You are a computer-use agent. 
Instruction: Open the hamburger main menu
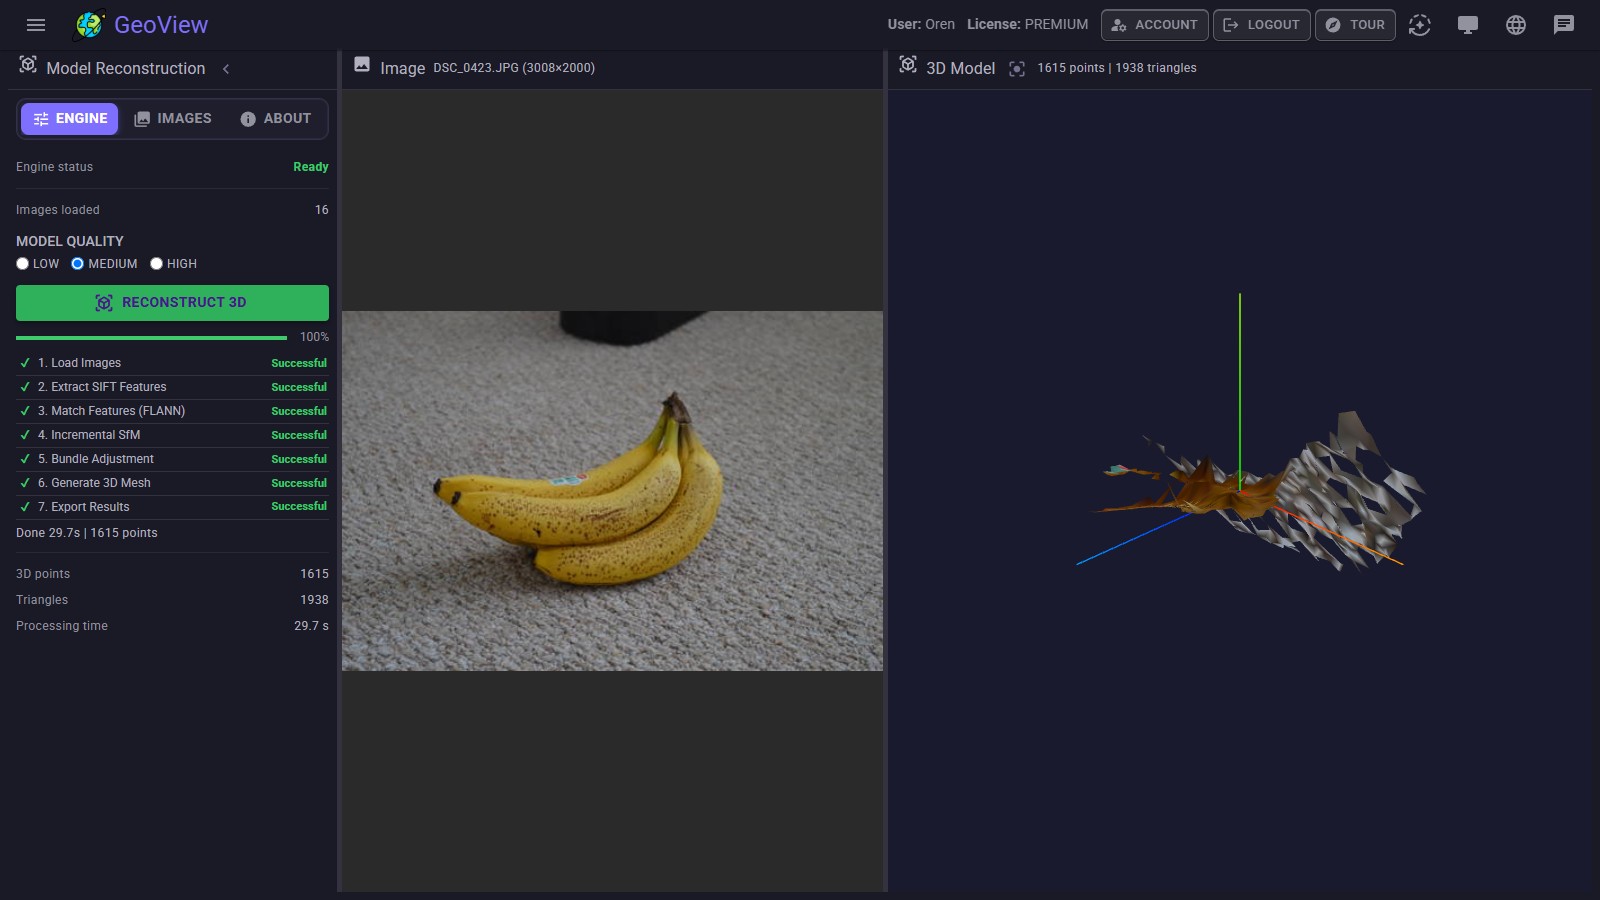(x=36, y=25)
